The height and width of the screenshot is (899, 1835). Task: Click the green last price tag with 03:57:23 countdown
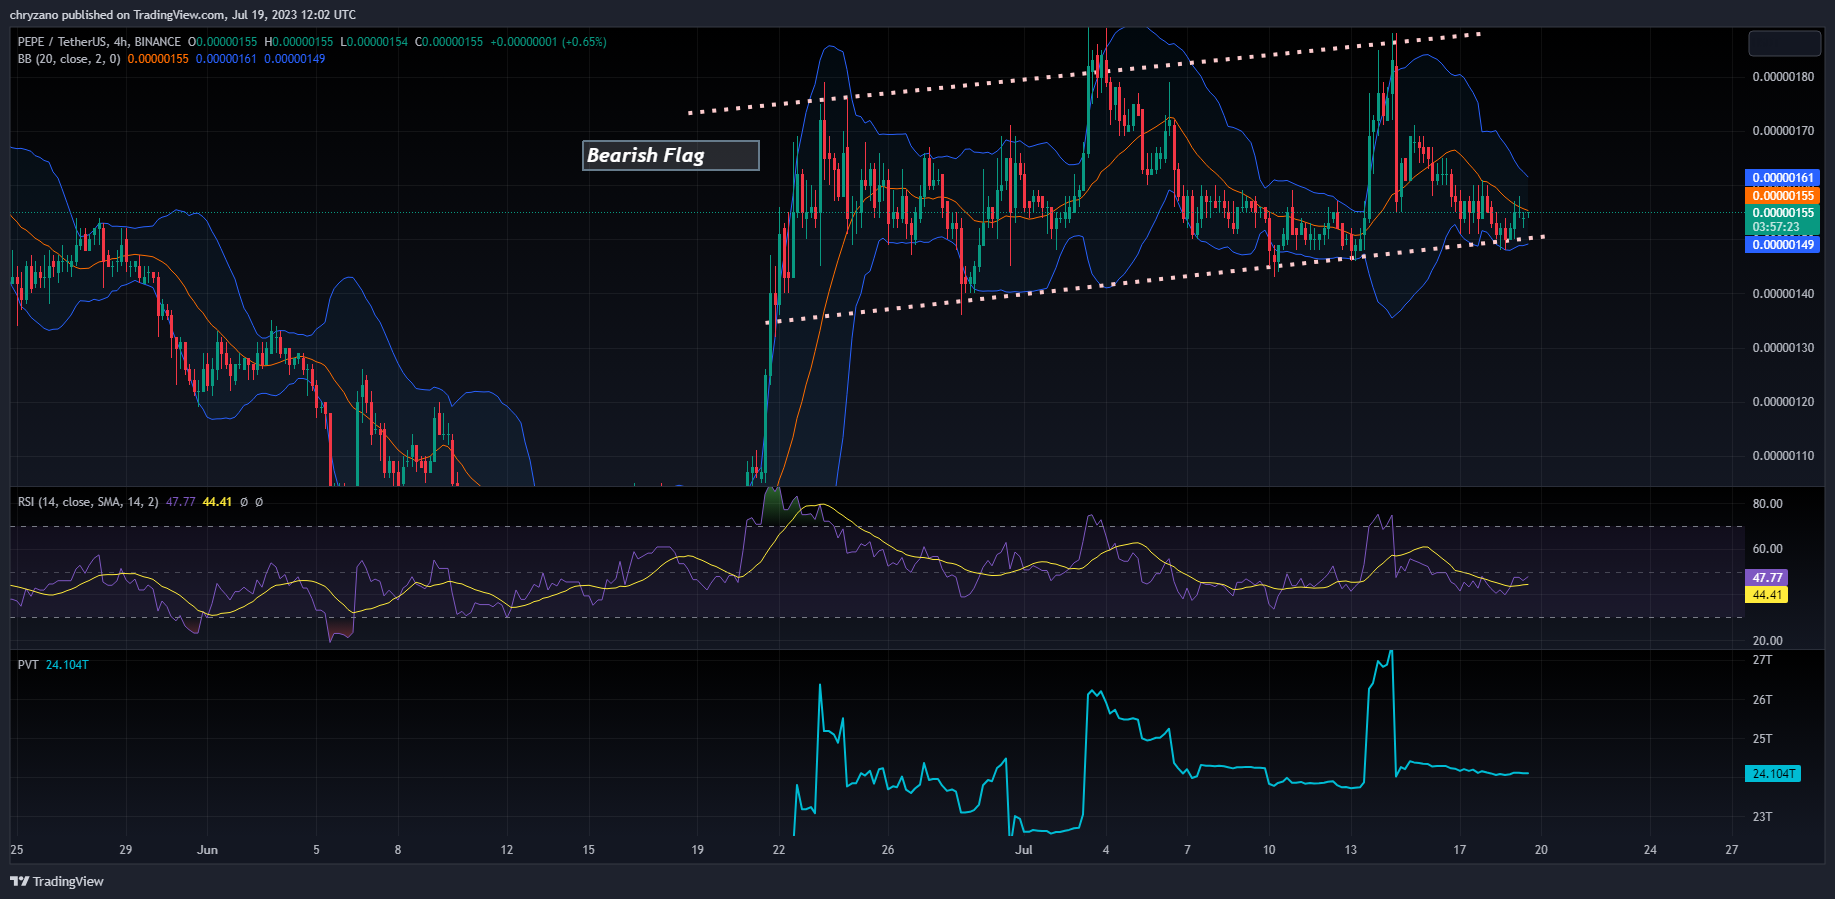click(x=1782, y=220)
